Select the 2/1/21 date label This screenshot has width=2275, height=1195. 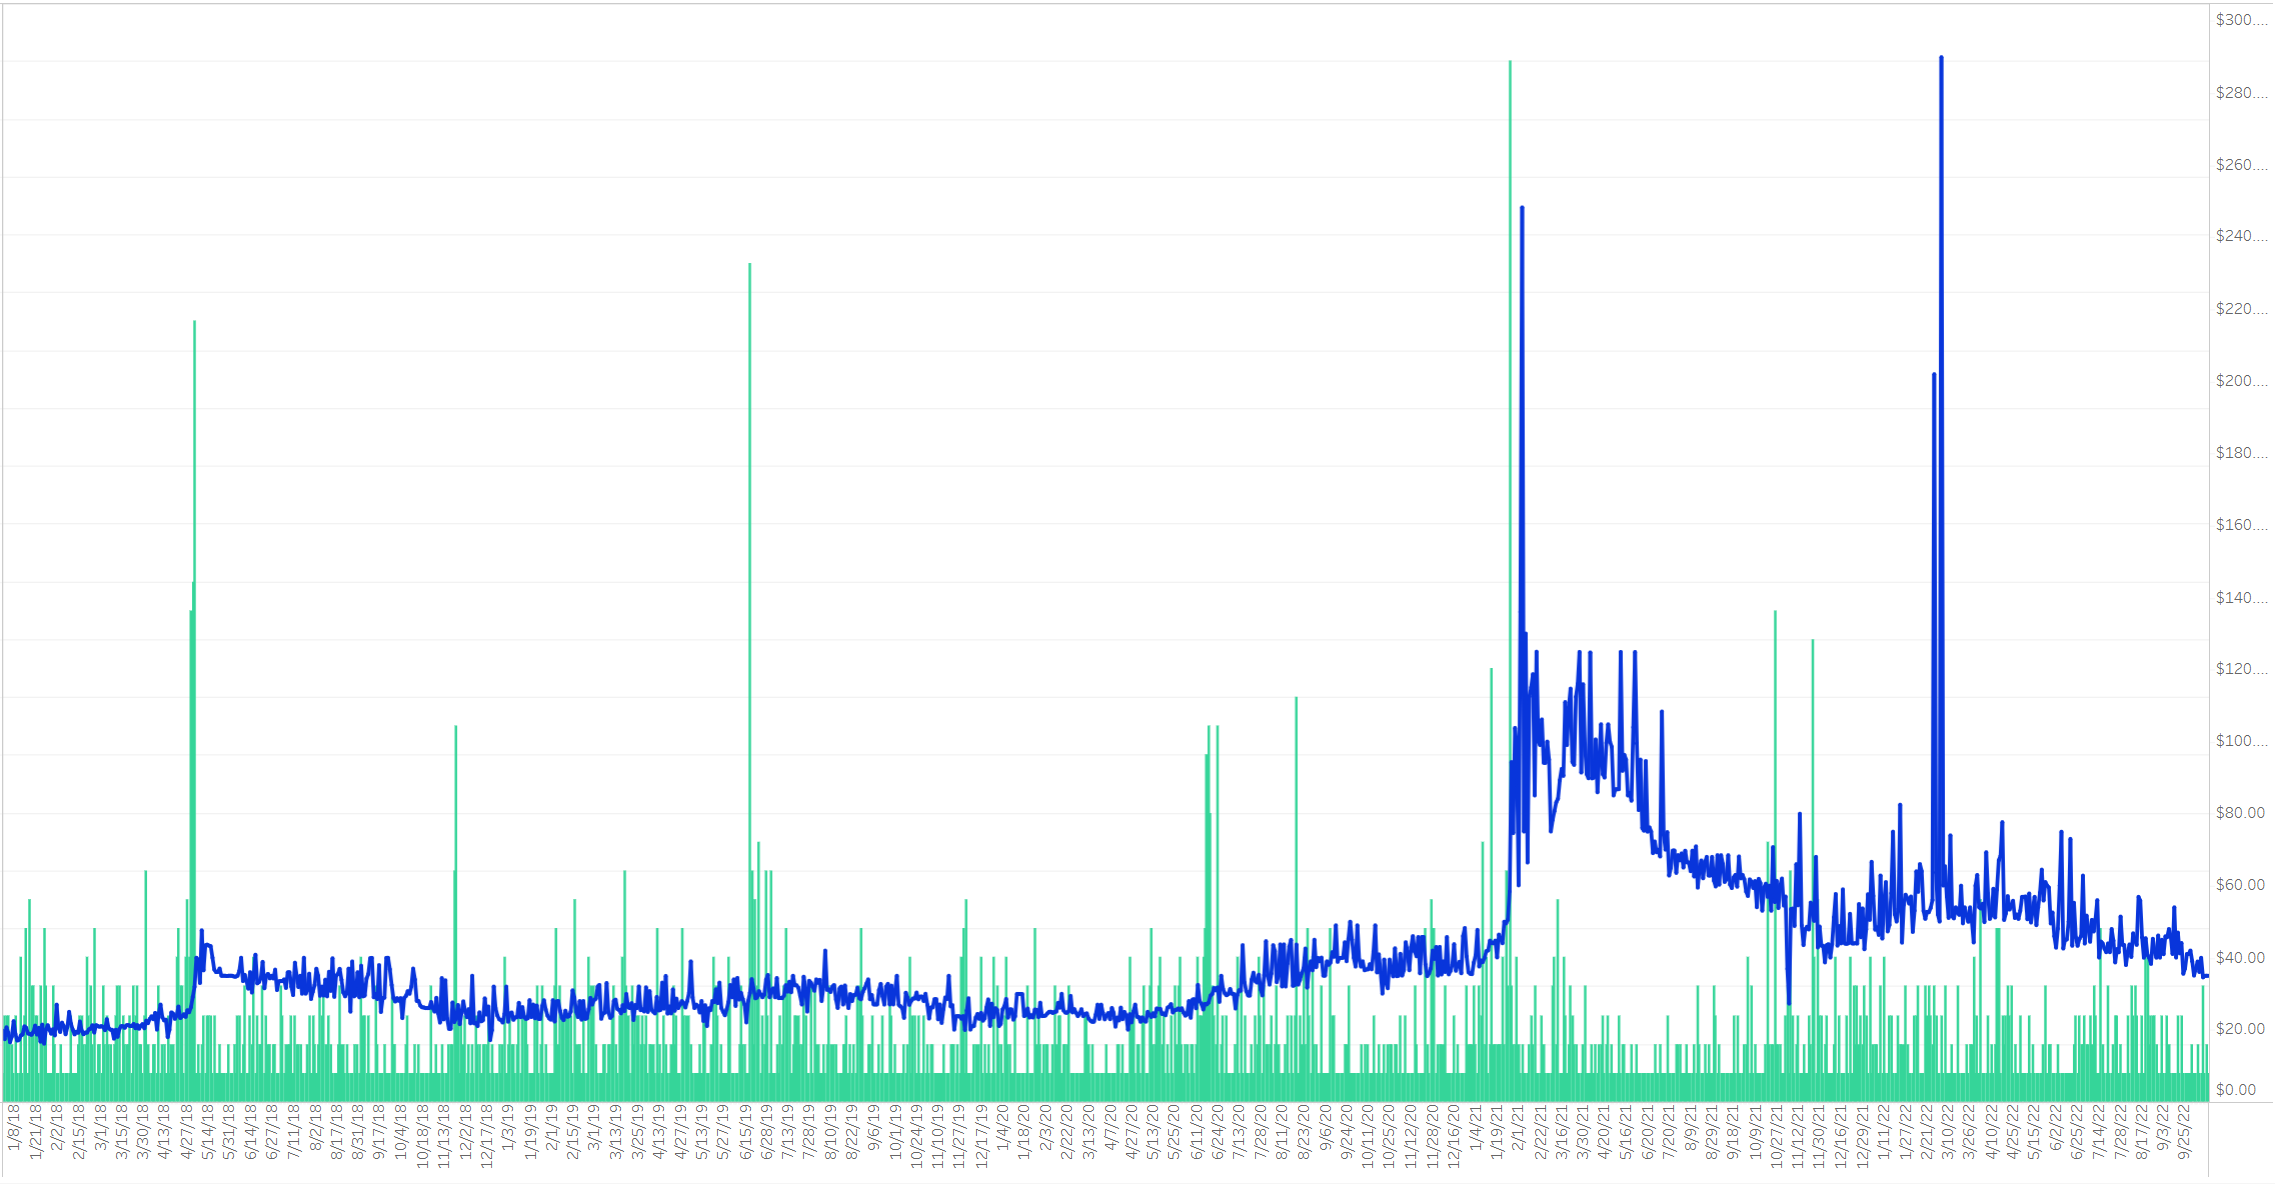coord(1519,1127)
